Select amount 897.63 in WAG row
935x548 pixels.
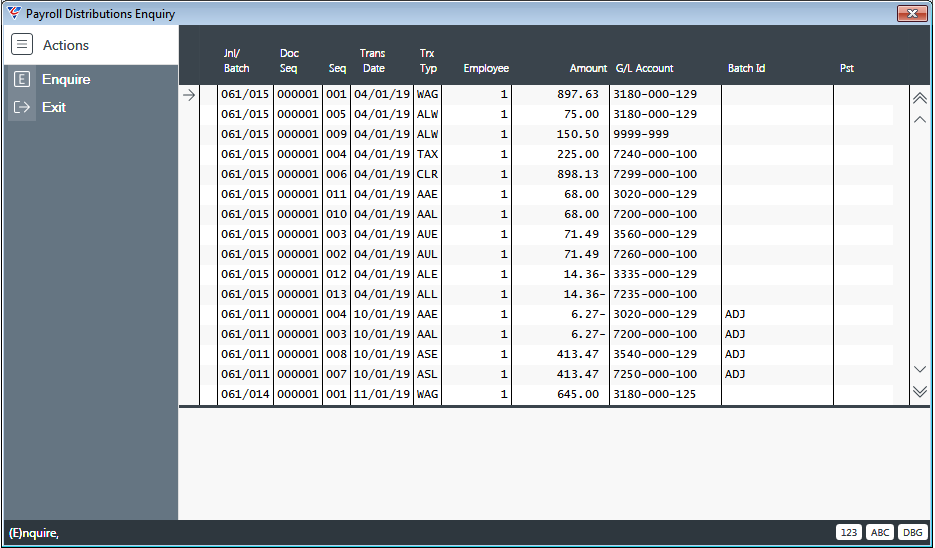point(578,94)
